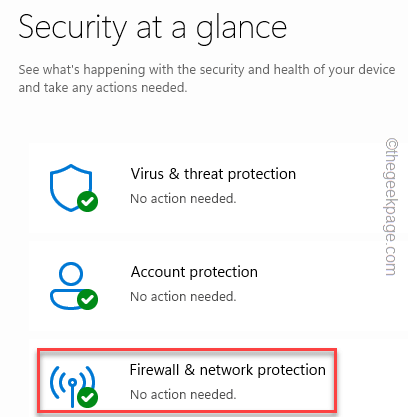
Task: Select 'No action needed' under Firewall & network protection
Action: (x=183, y=395)
